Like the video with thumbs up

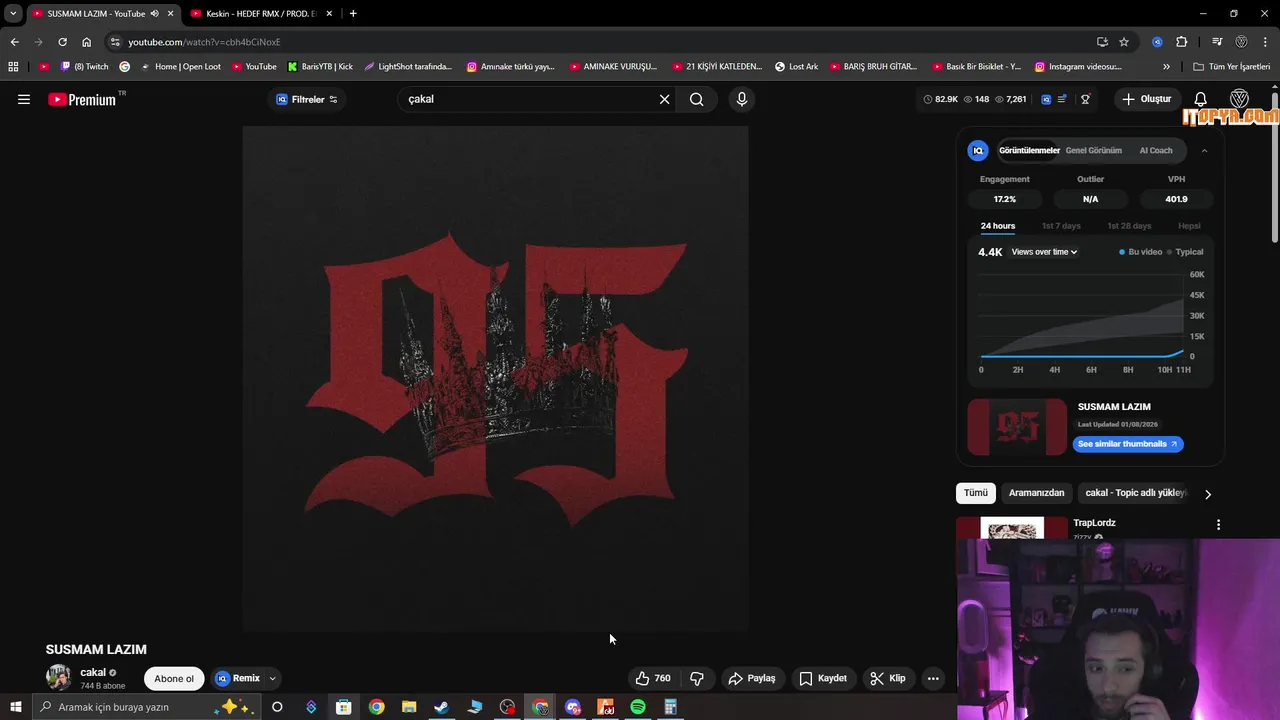pyautogui.click(x=652, y=678)
